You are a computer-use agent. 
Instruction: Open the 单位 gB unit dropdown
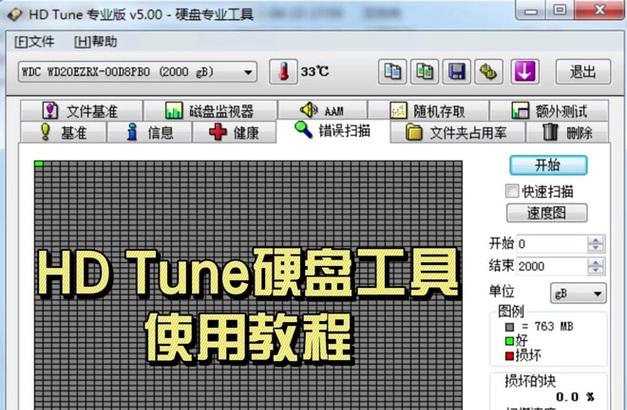(578, 294)
